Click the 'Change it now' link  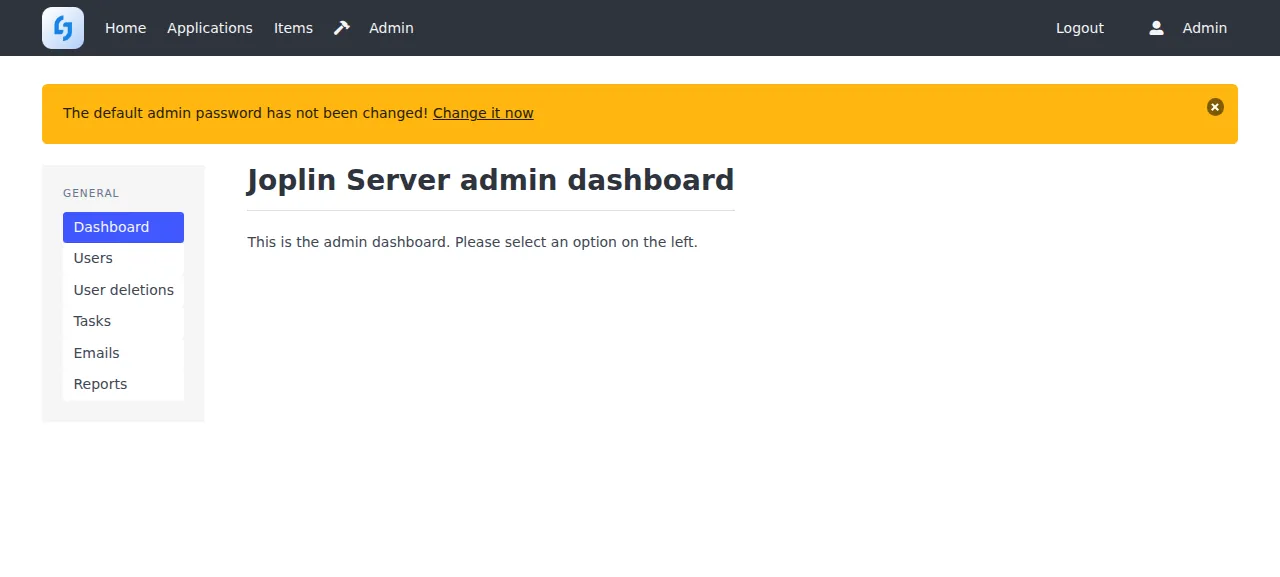coord(483,113)
